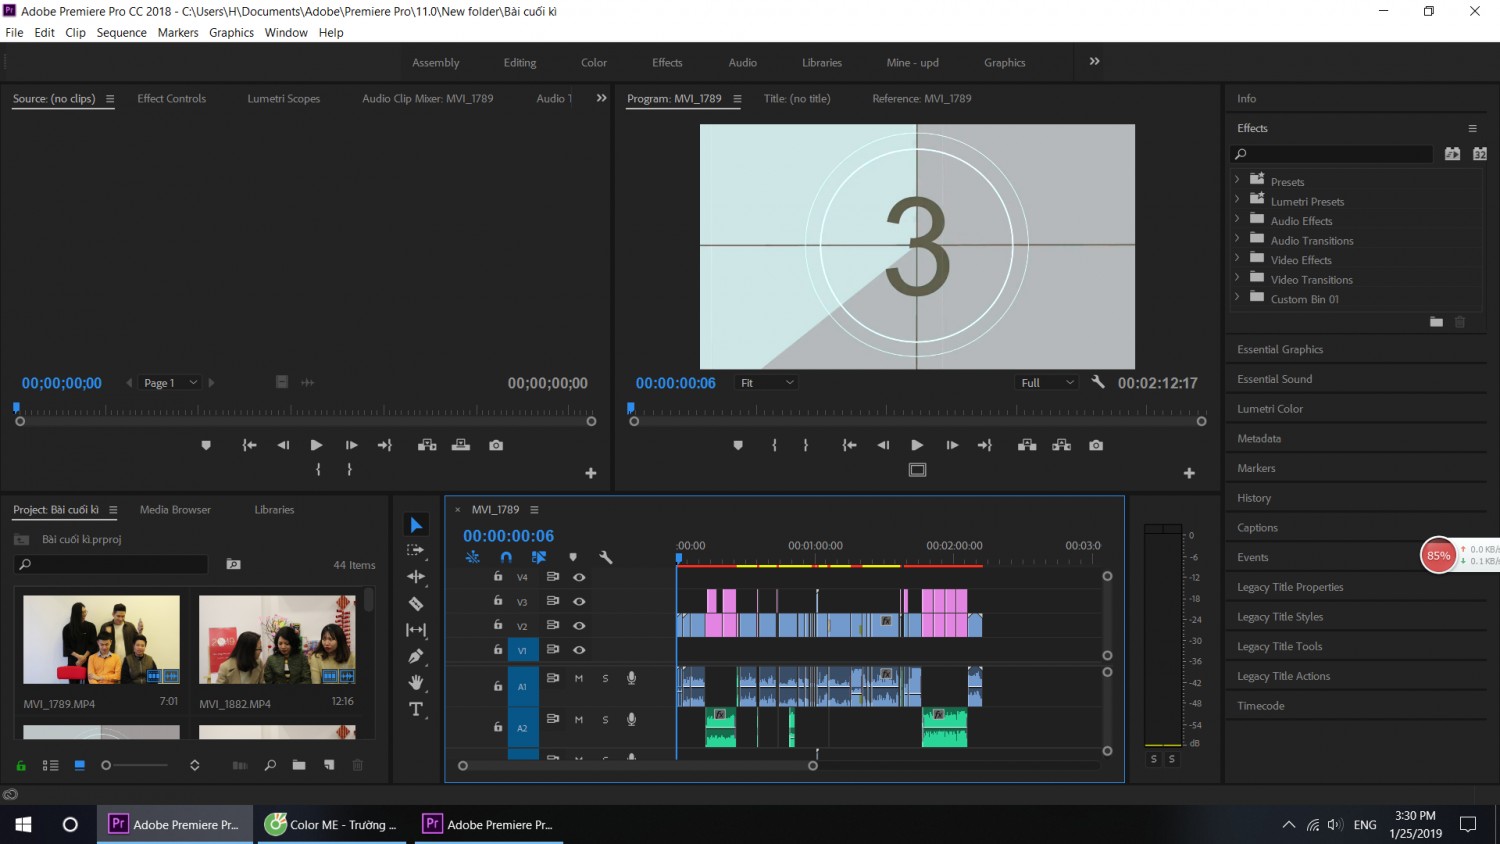Lock video track V3

(498, 600)
